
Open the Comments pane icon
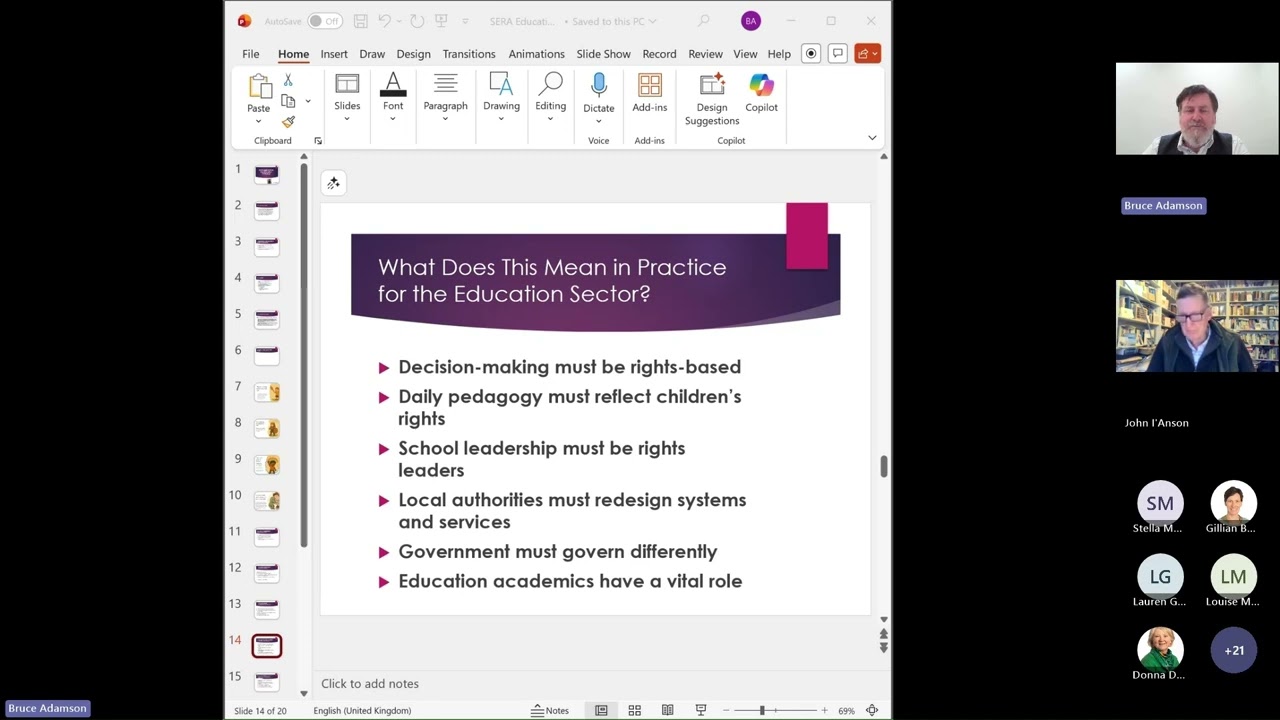[838, 54]
